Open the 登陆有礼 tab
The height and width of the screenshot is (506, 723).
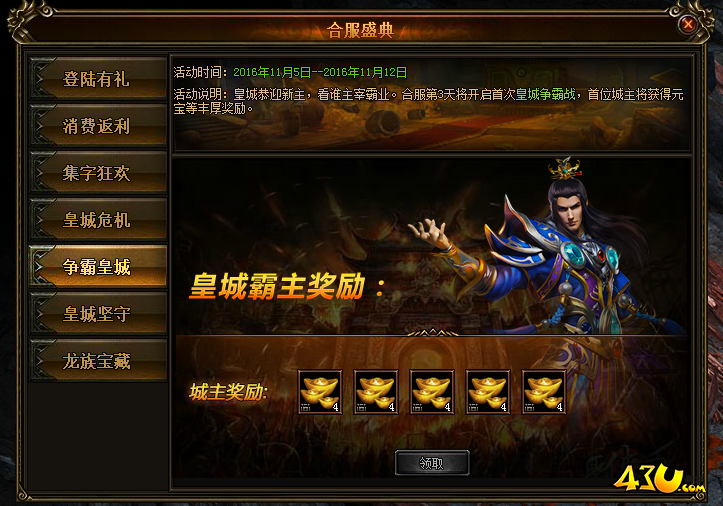98,78
